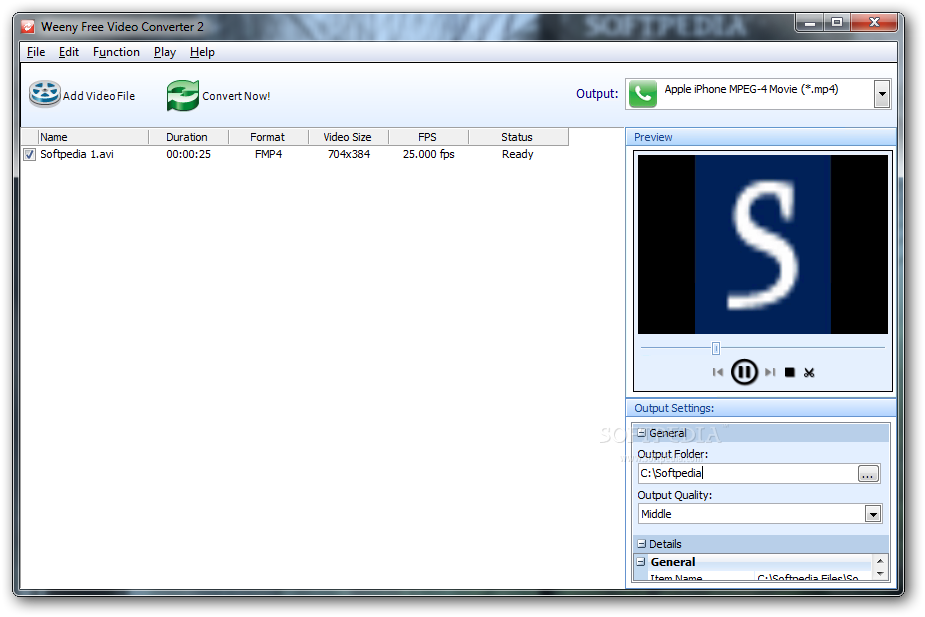Sort by the Name column header
Viewport: 925px width, 617px height.
click(93, 137)
